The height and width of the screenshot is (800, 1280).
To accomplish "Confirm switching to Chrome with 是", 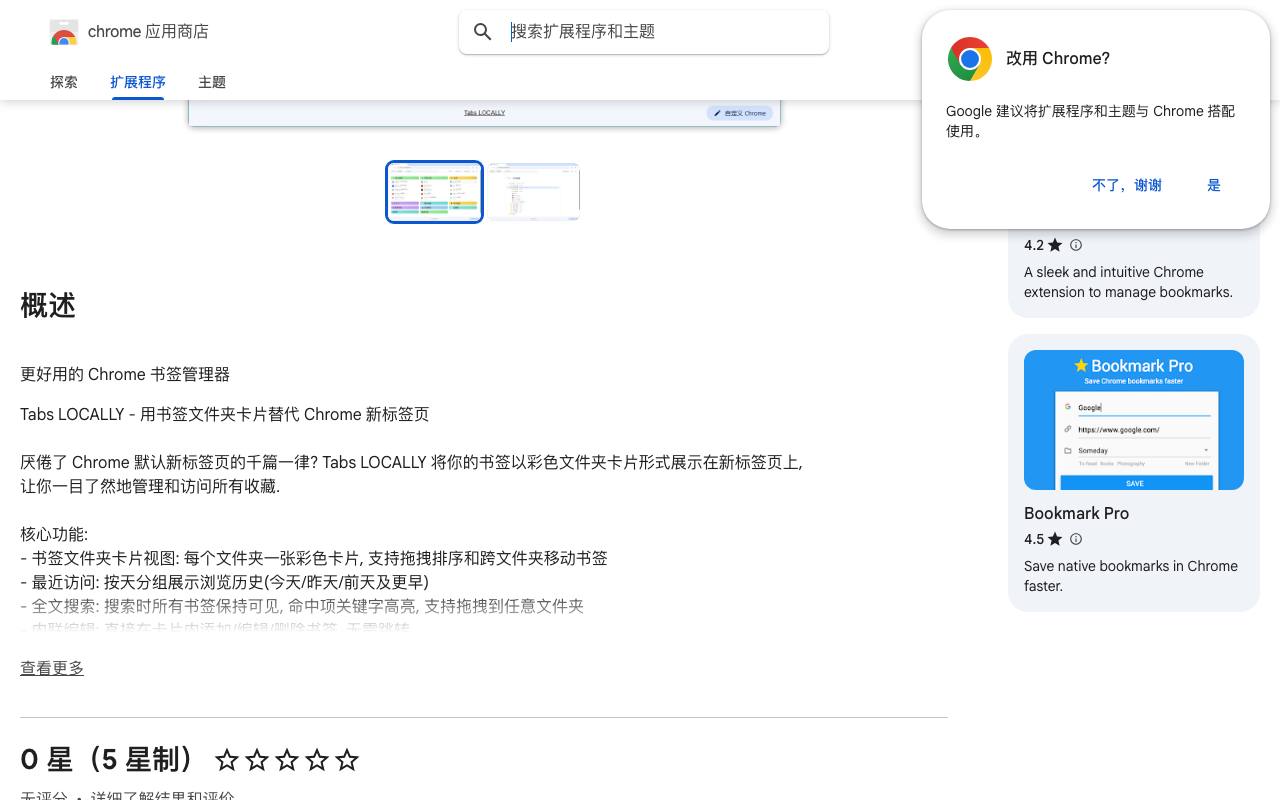I will 1214,185.
